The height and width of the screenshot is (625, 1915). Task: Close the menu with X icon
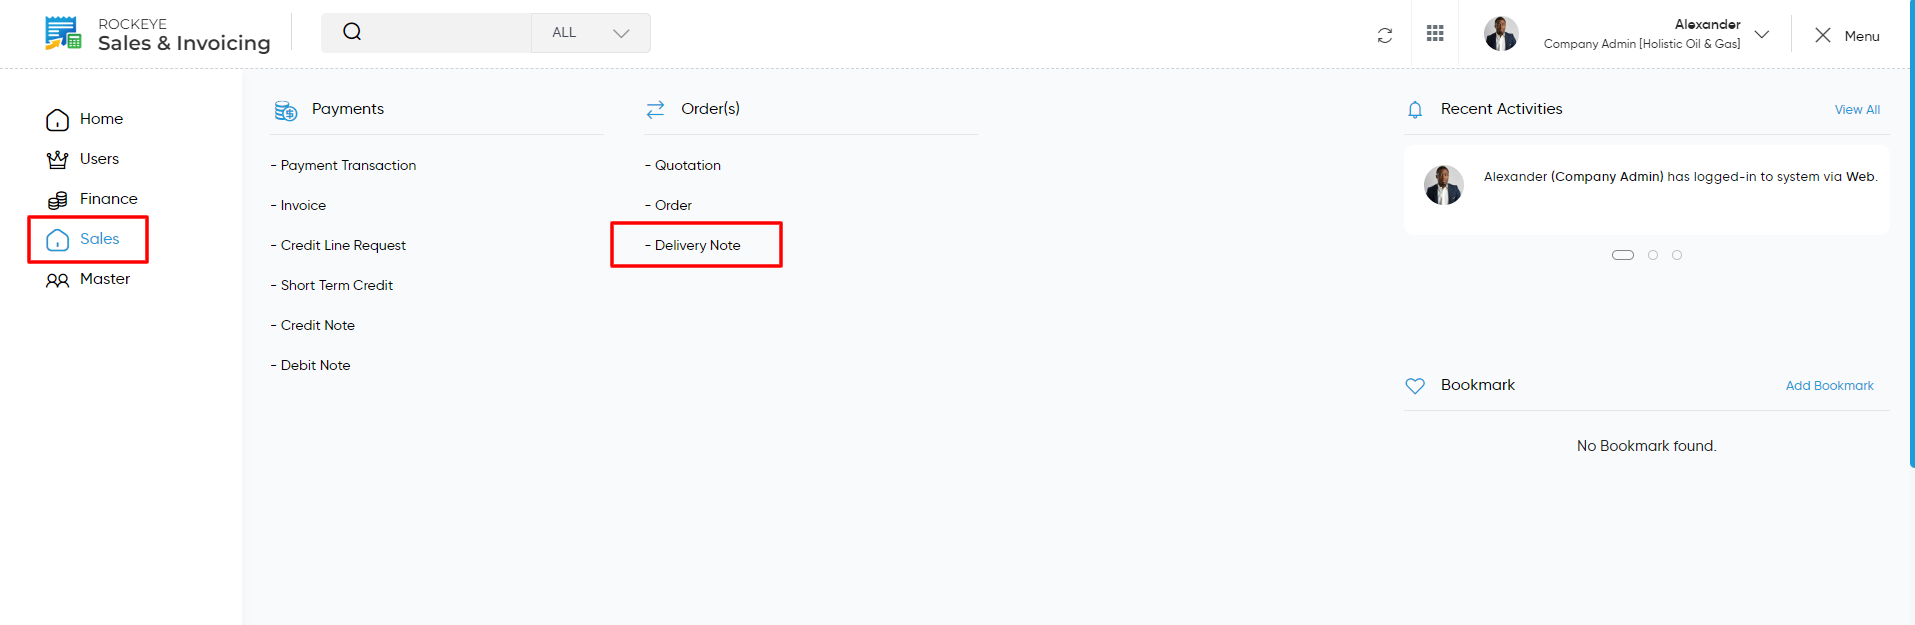1823,35
